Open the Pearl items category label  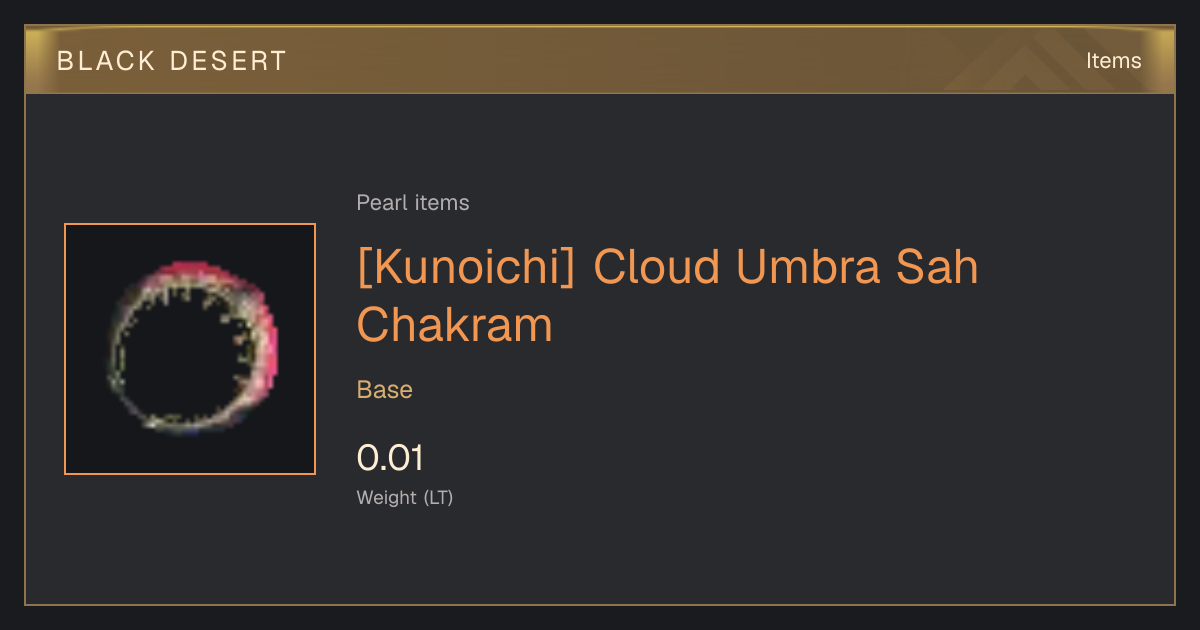coord(413,203)
